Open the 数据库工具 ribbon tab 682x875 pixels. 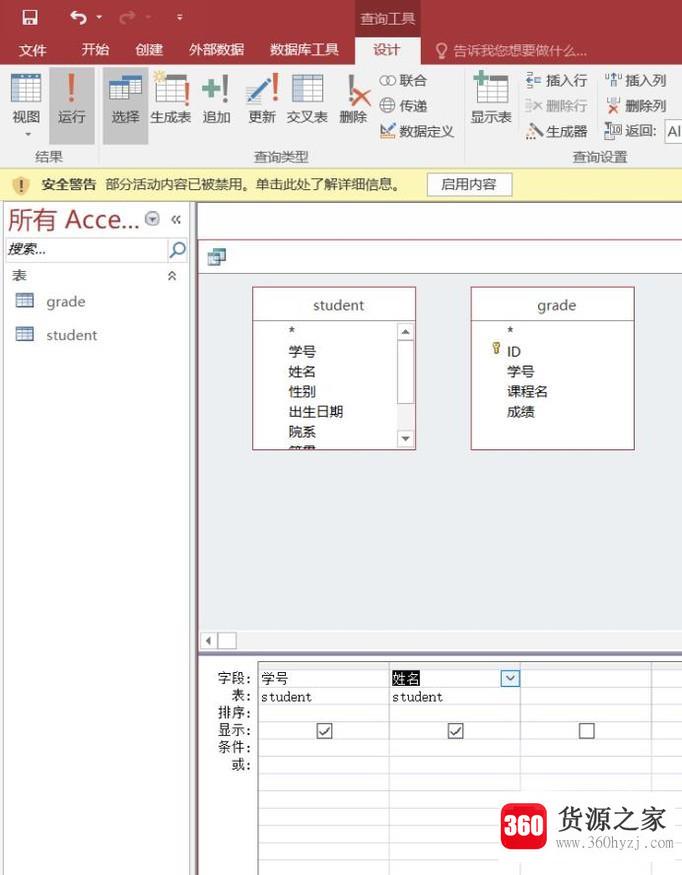click(x=304, y=50)
